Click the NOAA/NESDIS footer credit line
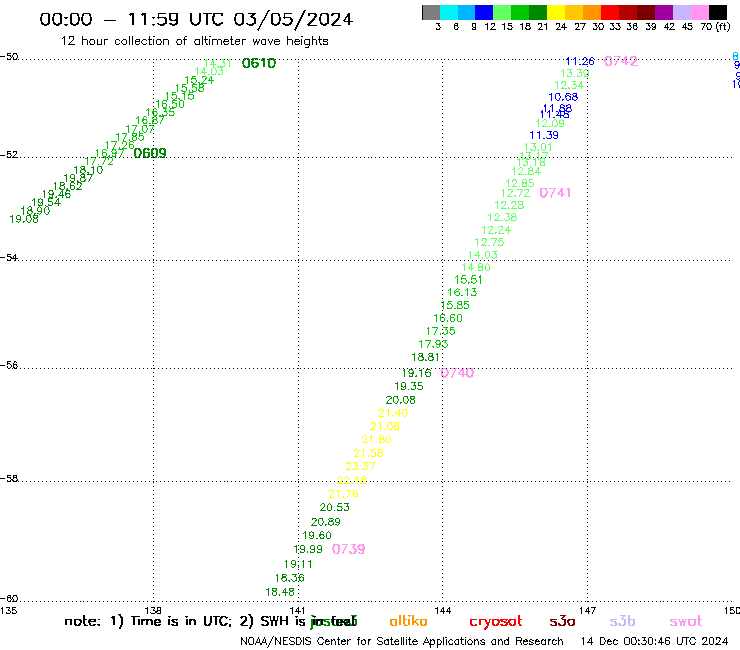 point(402,641)
